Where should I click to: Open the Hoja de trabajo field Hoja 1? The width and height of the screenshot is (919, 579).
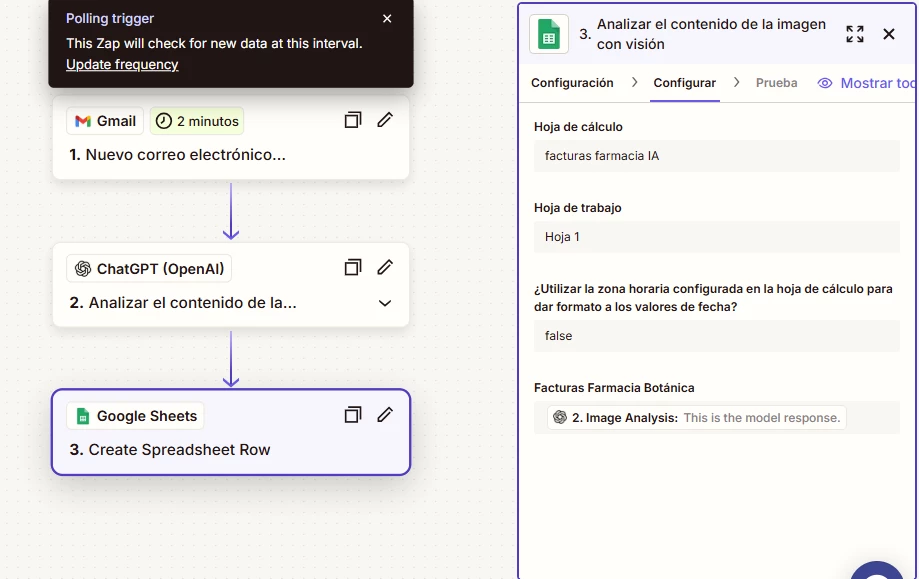pyautogui.click(x=717, y=237)
